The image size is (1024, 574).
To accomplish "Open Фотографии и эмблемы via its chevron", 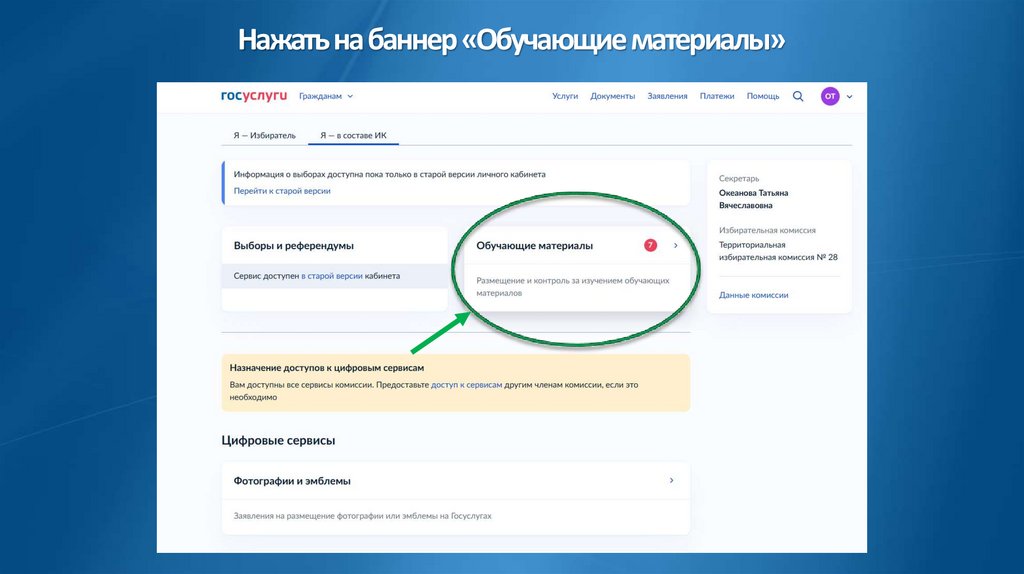I will click(x=671, y=481).
